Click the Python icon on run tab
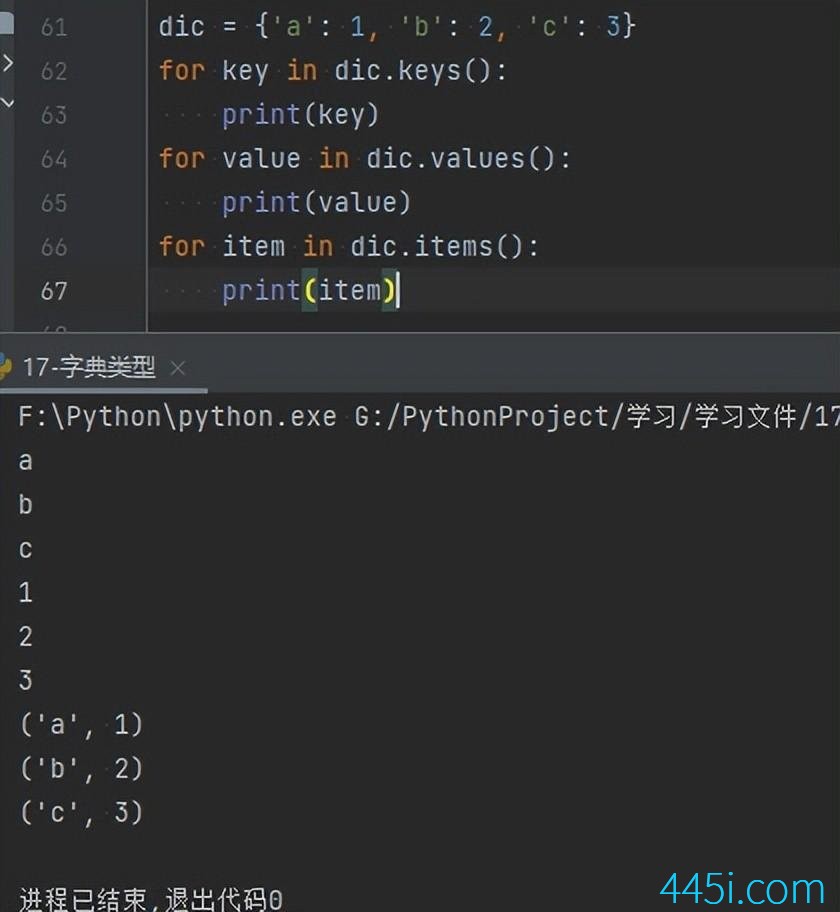 click(x=6, y=368)
